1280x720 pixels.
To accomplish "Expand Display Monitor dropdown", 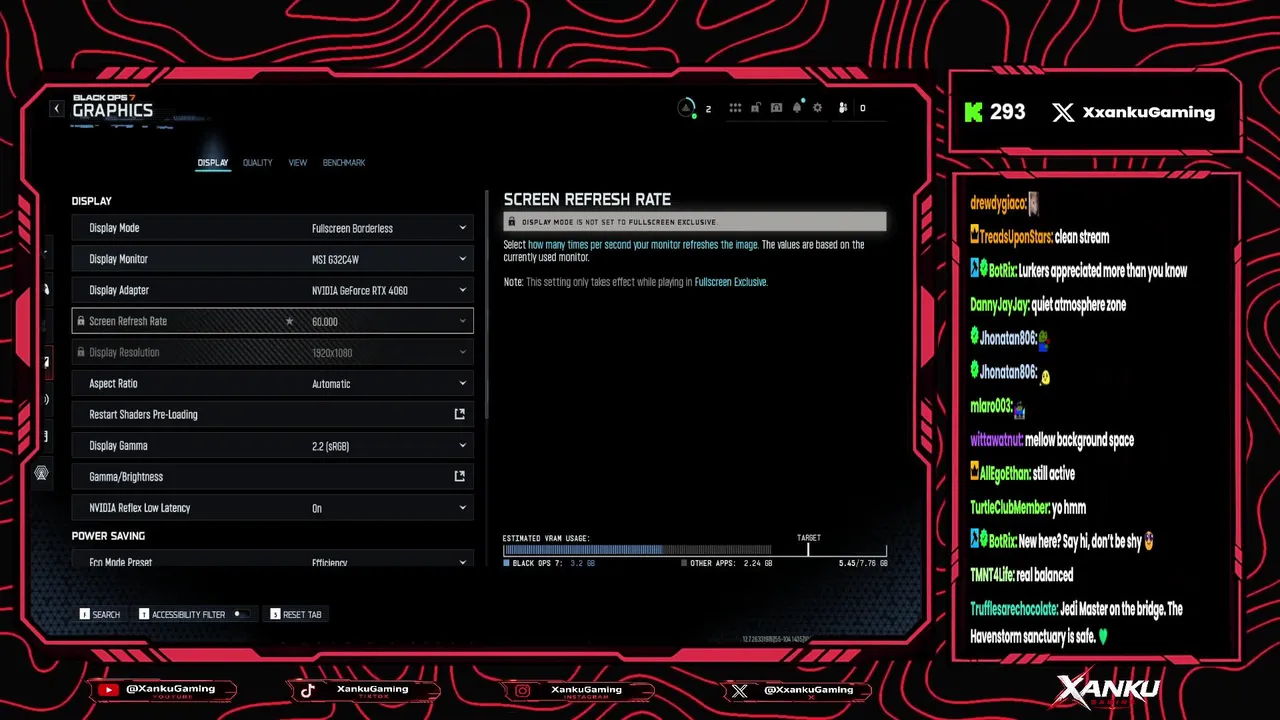I will click(x=462, y=259).
